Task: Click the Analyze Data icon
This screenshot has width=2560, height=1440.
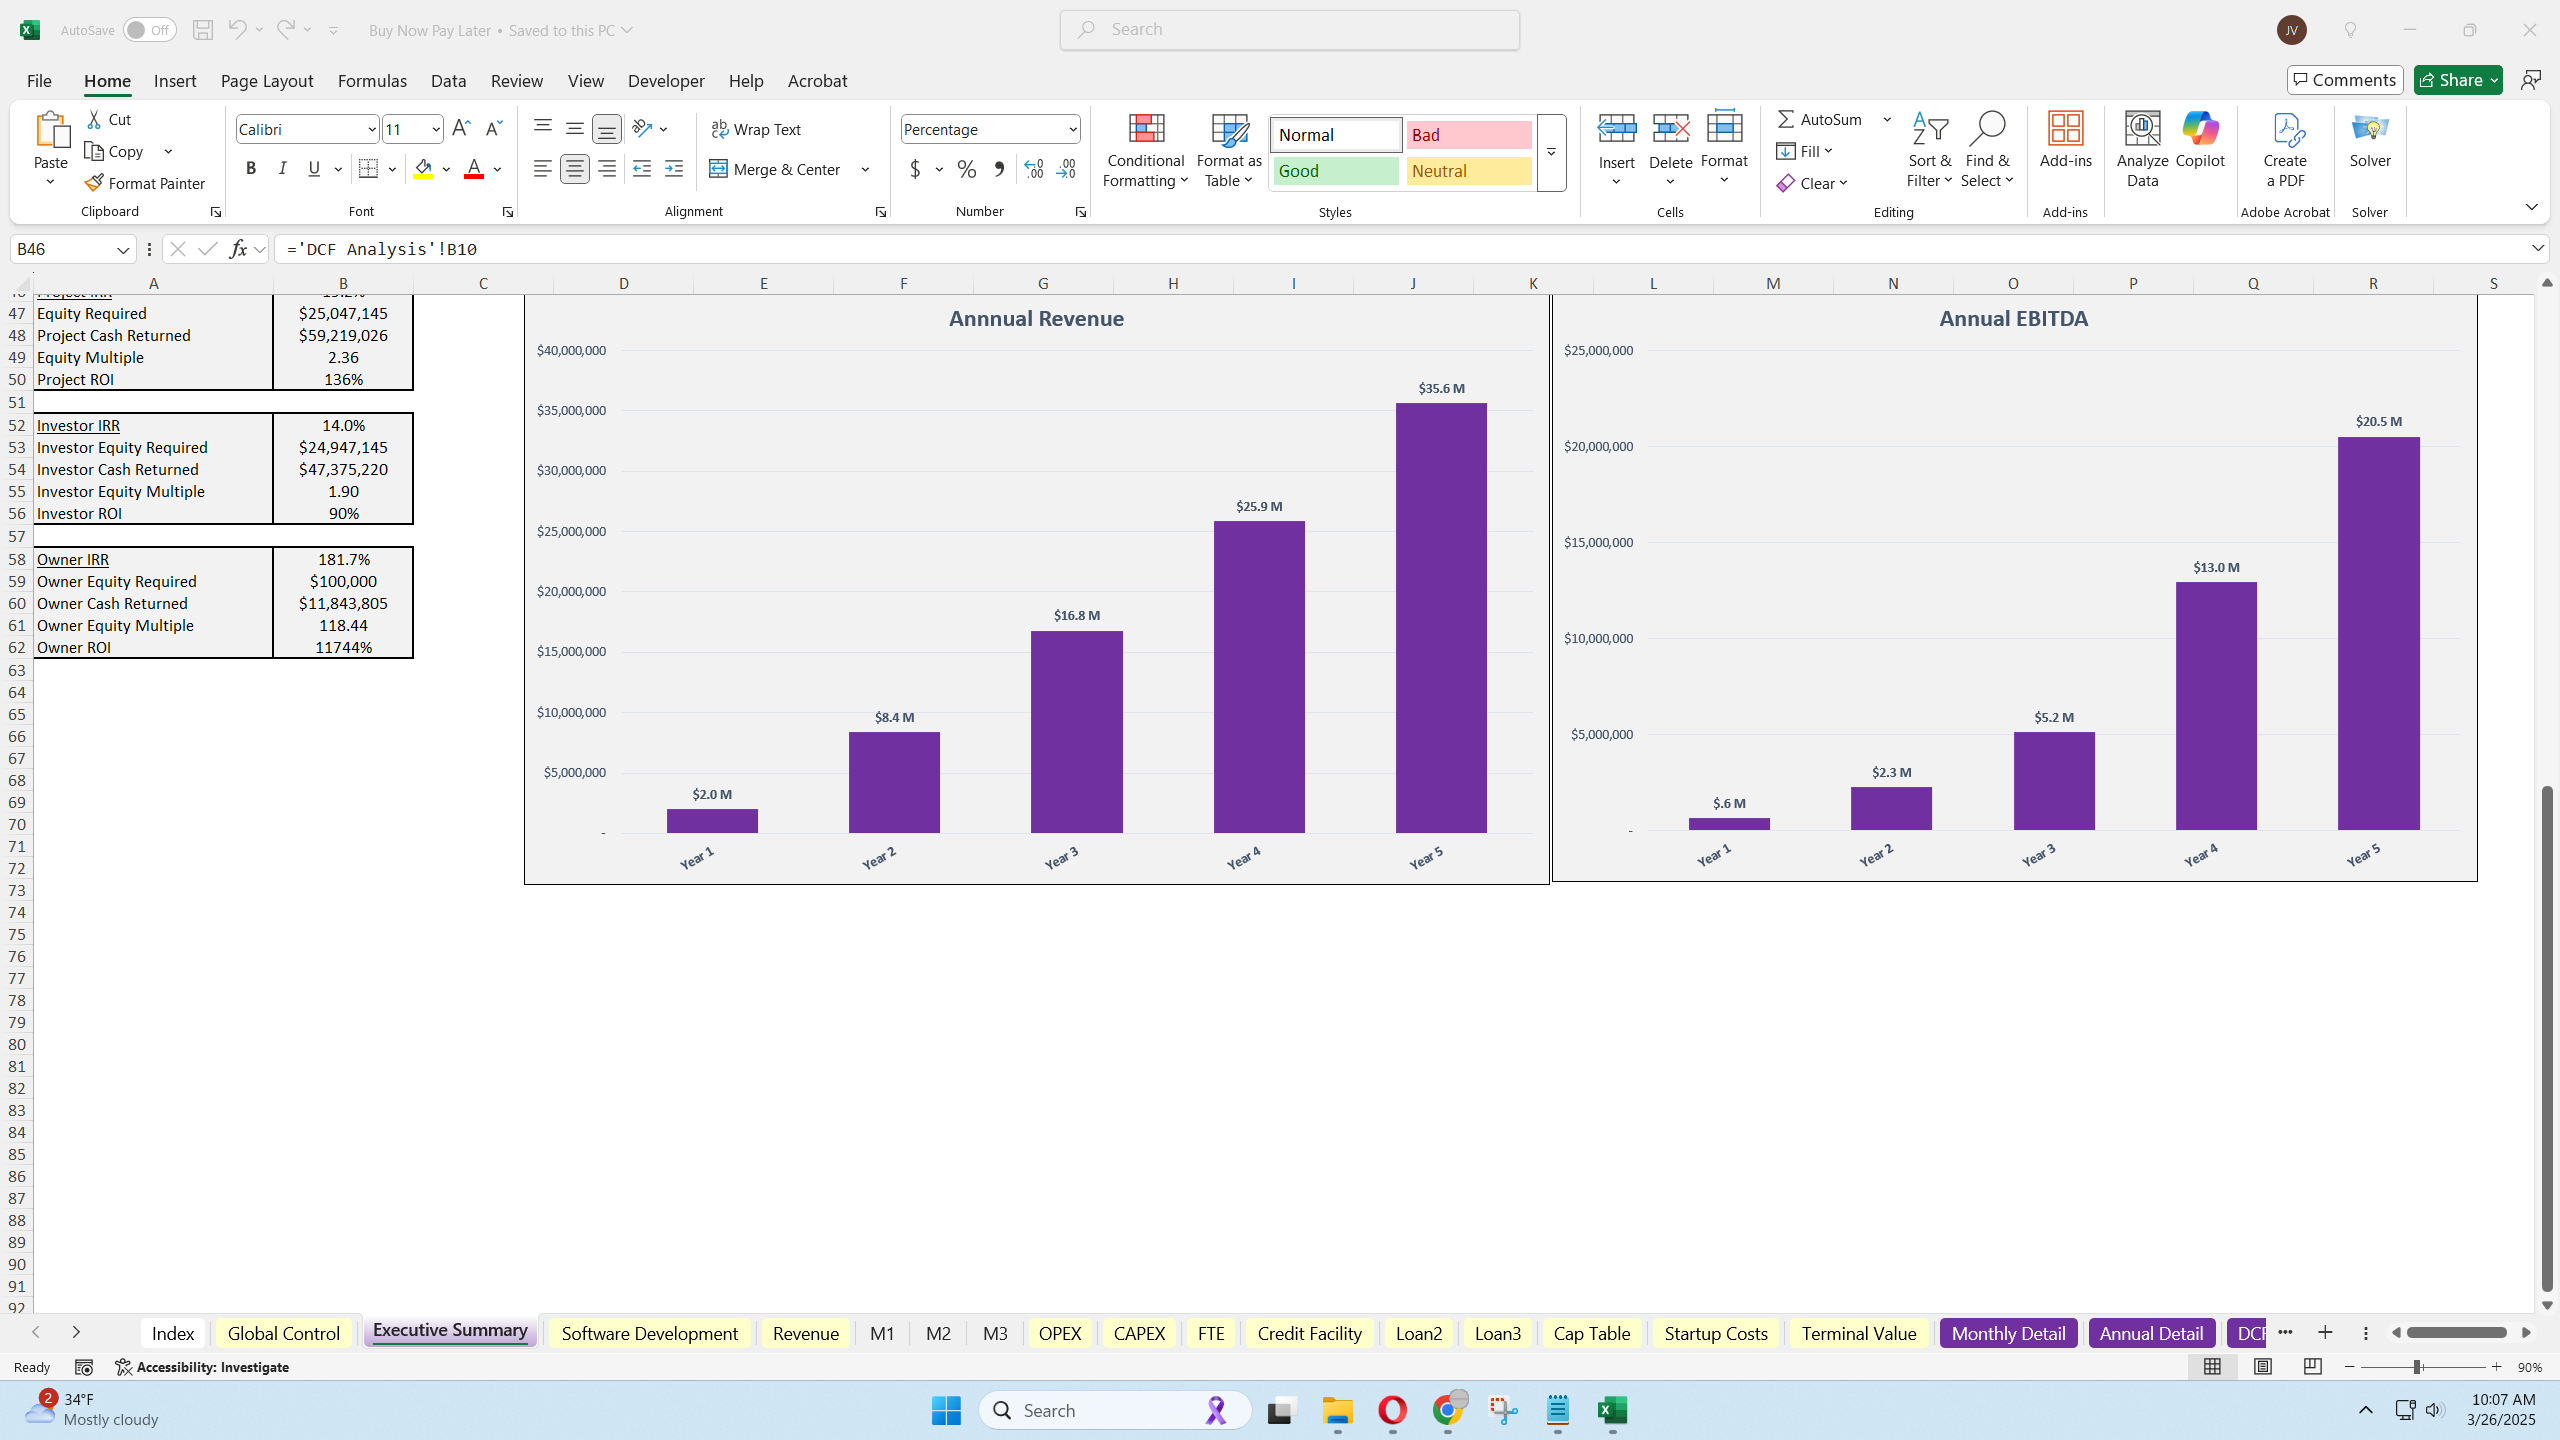Action: click(x=2141, y=148)
